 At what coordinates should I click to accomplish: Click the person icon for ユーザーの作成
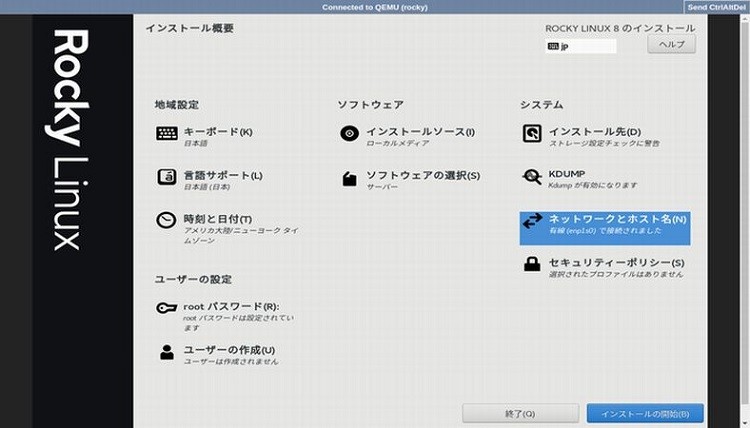167,352
